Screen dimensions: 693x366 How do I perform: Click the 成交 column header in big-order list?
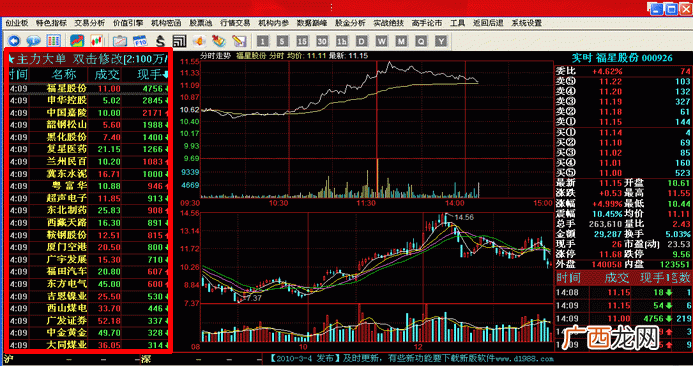coord(107,74)
